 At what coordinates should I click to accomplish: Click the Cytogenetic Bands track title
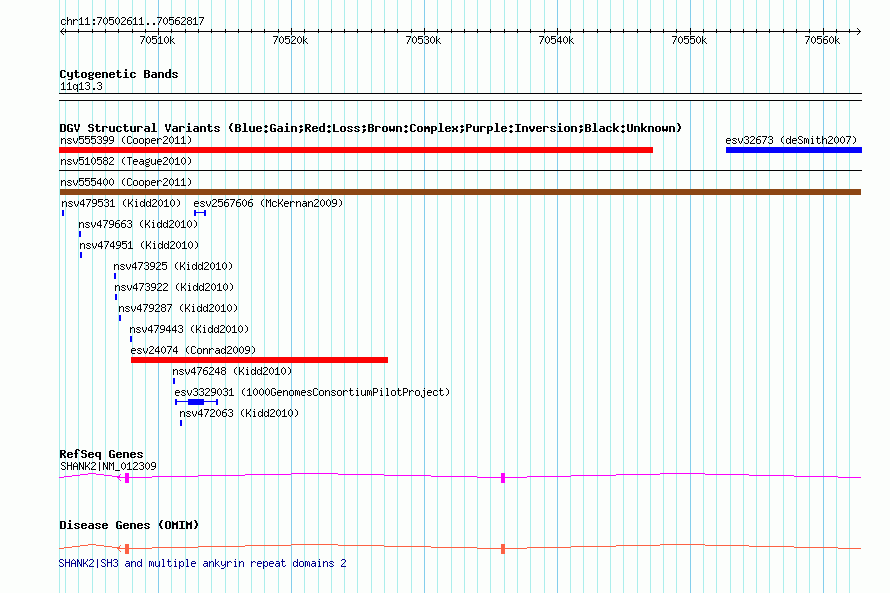(x=119, y=74)
